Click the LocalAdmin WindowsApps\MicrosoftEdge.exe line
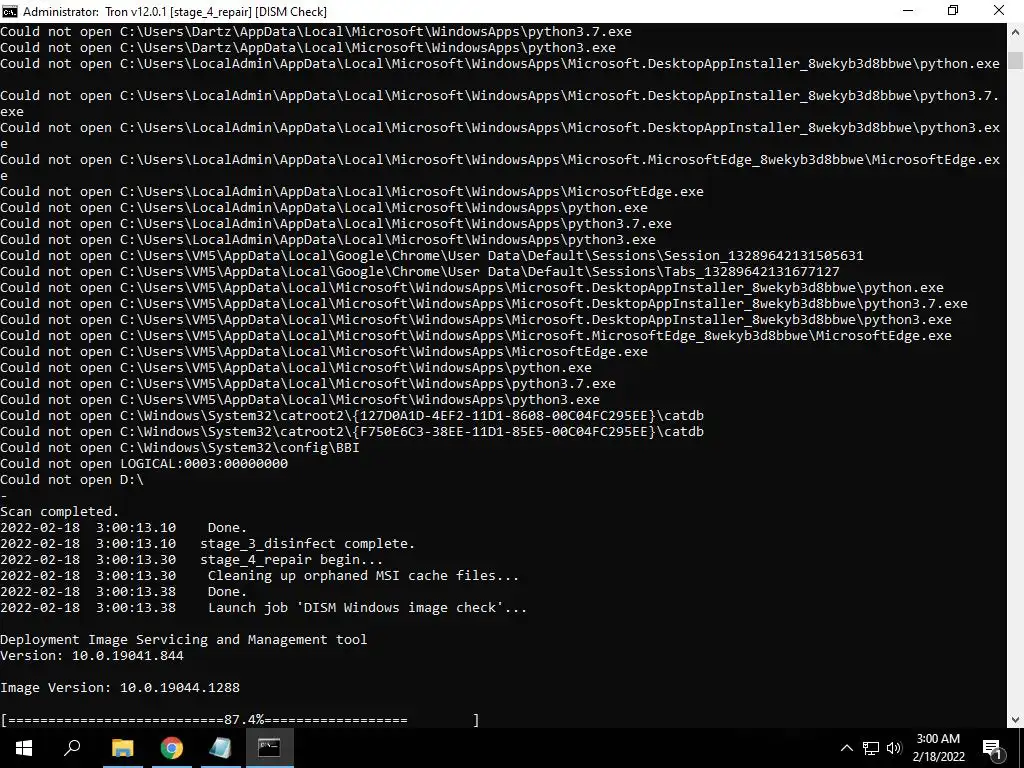1024x768 pixels. (352, 191)
